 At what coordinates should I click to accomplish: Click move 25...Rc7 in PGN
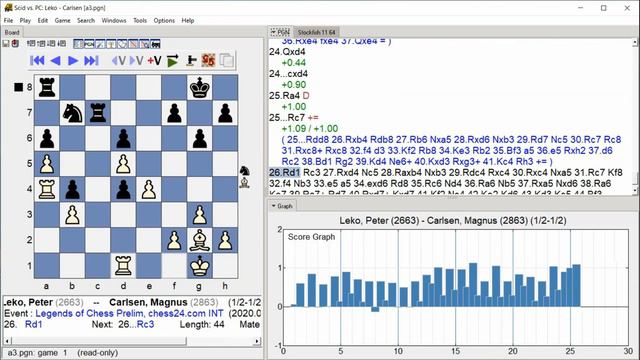click(287, 118)
